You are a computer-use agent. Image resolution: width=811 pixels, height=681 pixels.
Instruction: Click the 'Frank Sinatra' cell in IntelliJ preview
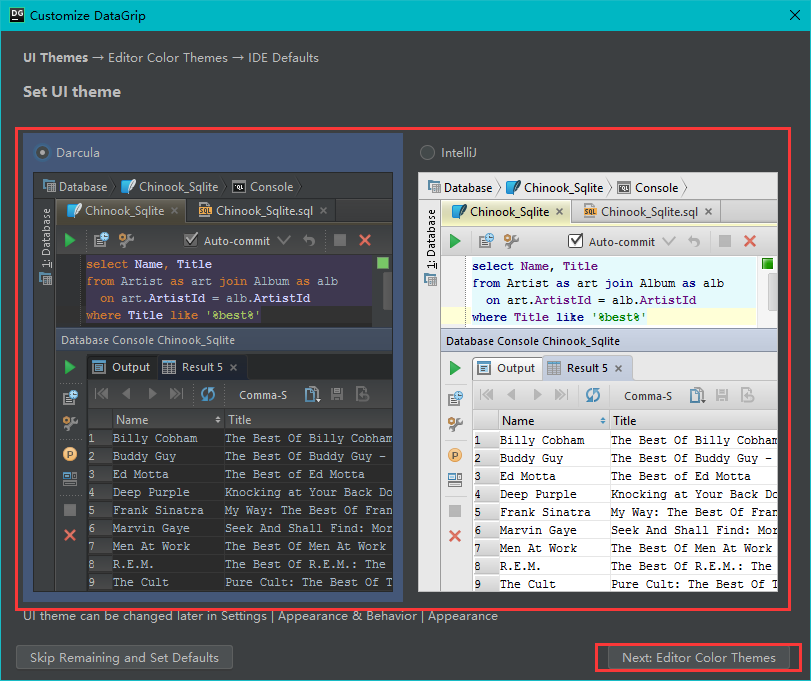[x=553, y=512]
